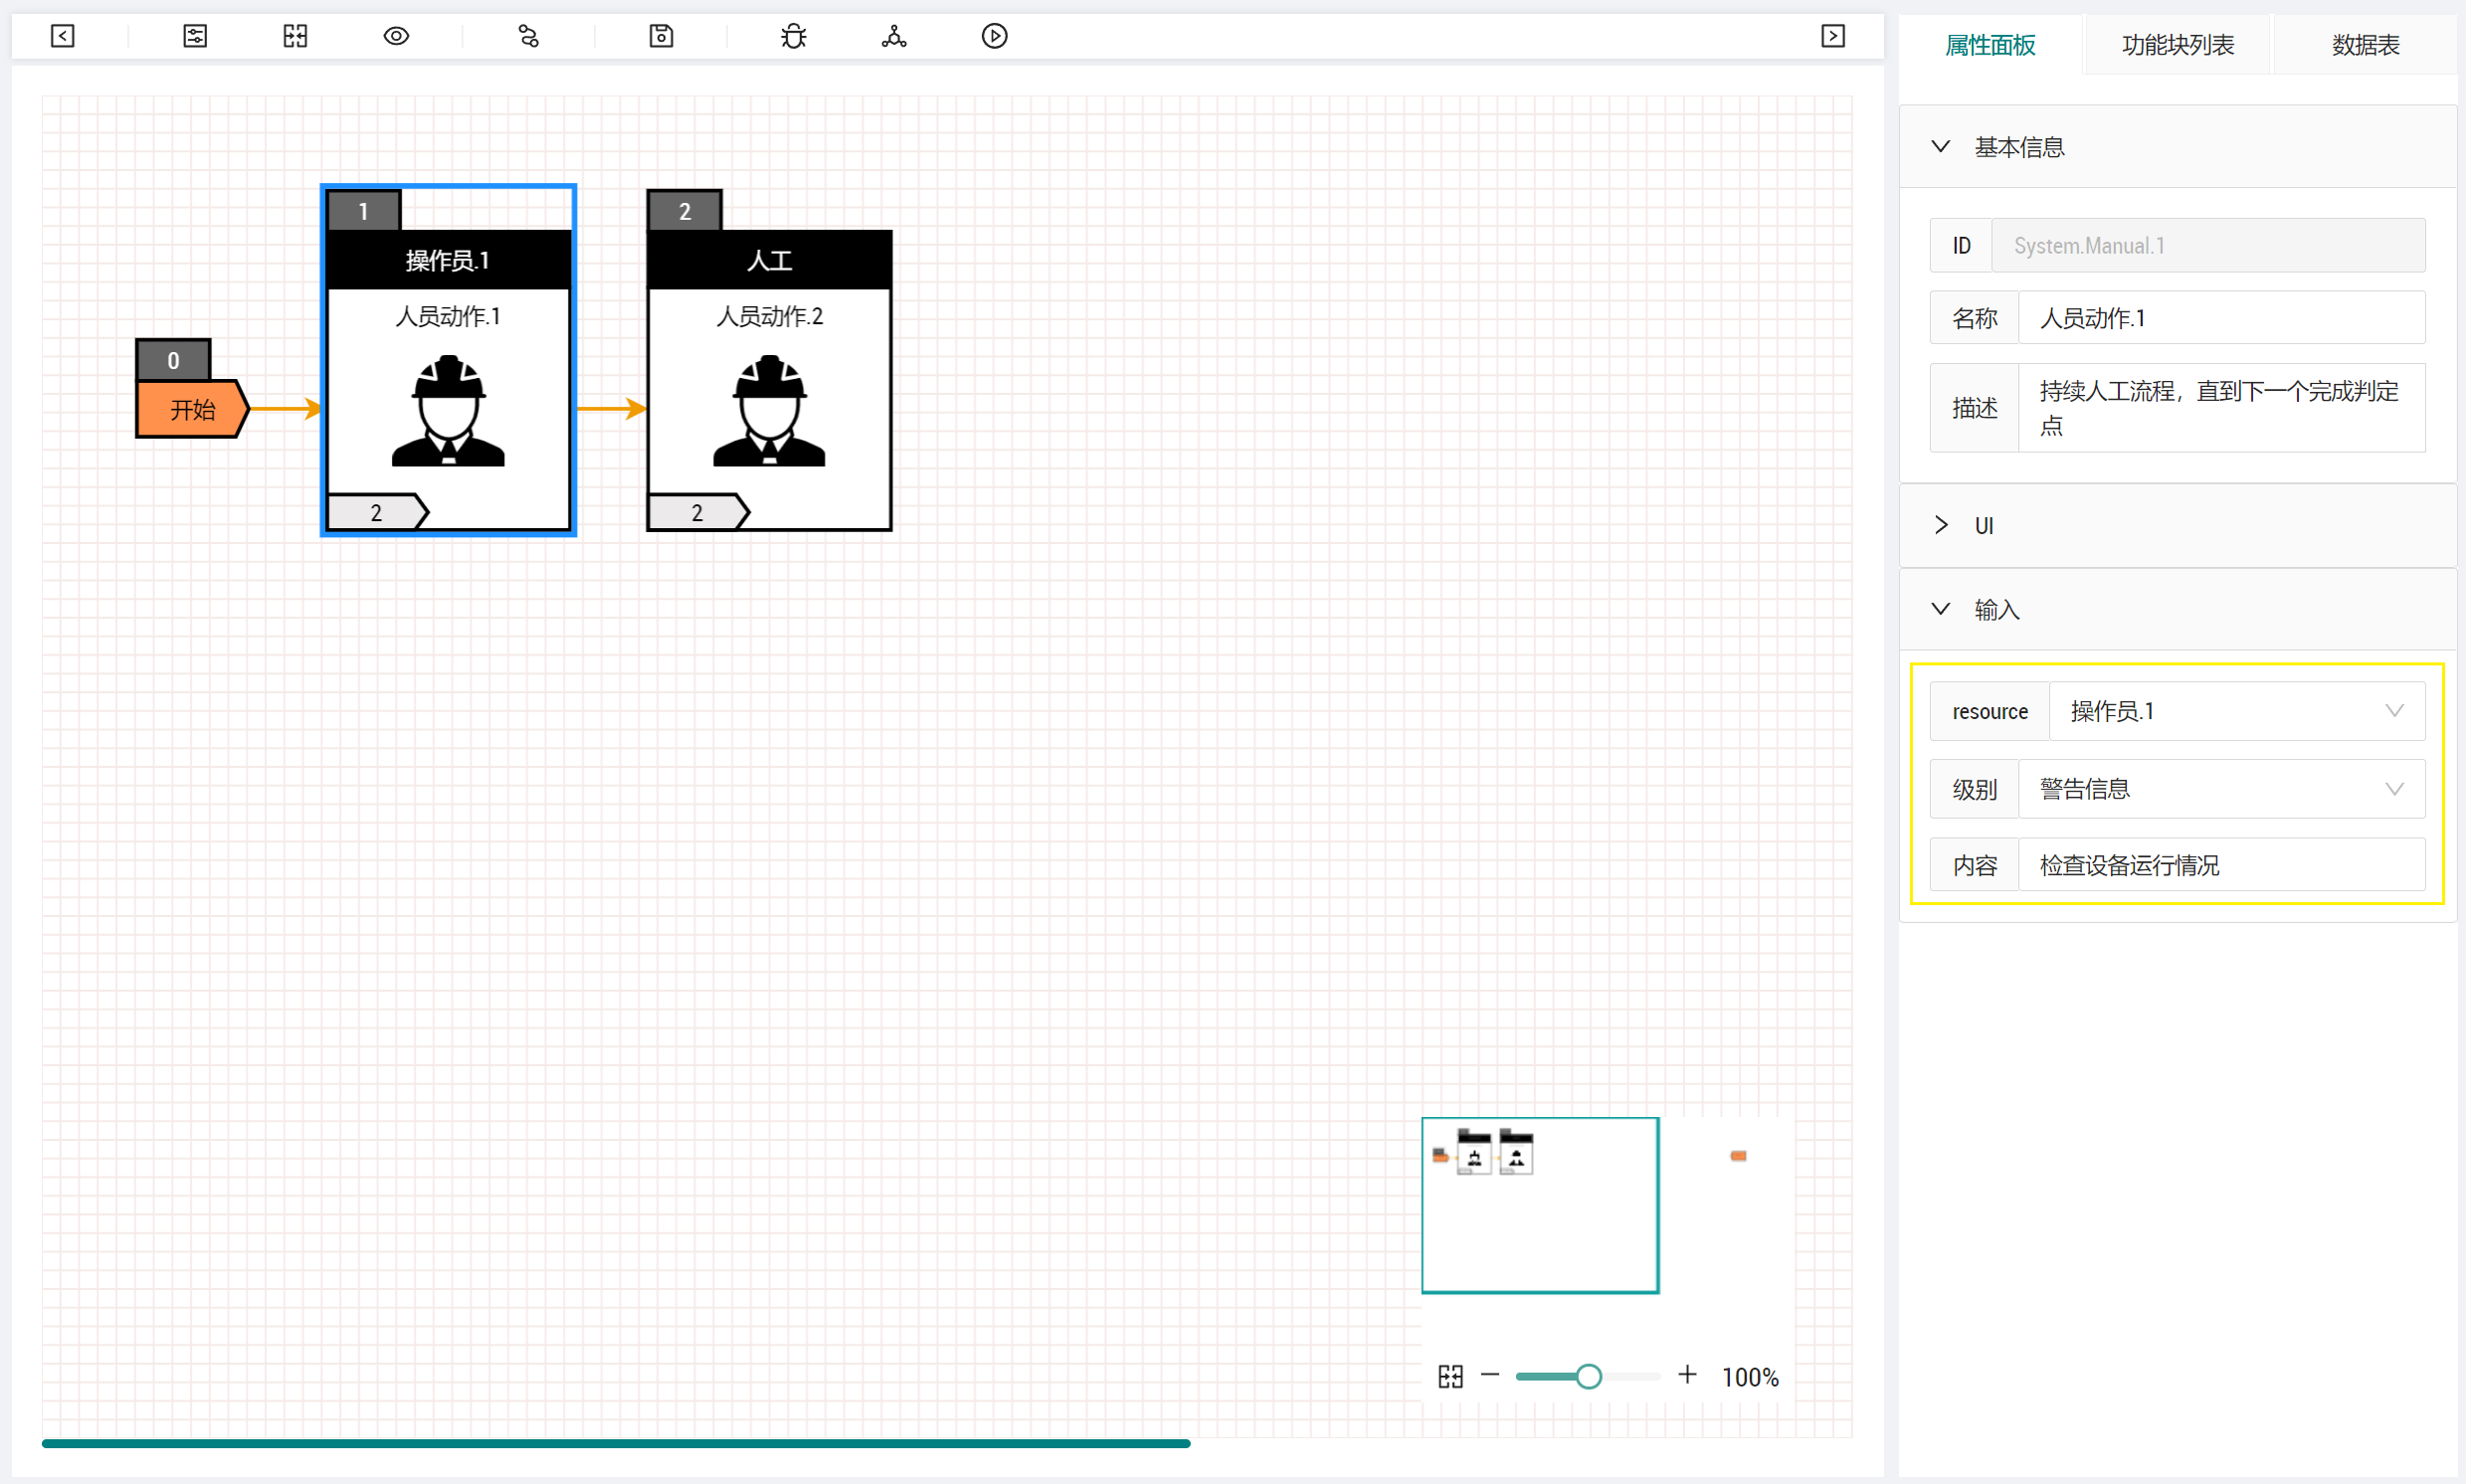Click the fit-to-screen layout toolbar icon
Image resolution: width=2466 pixels, height=1484 pixels.
(x=295, y=36)
